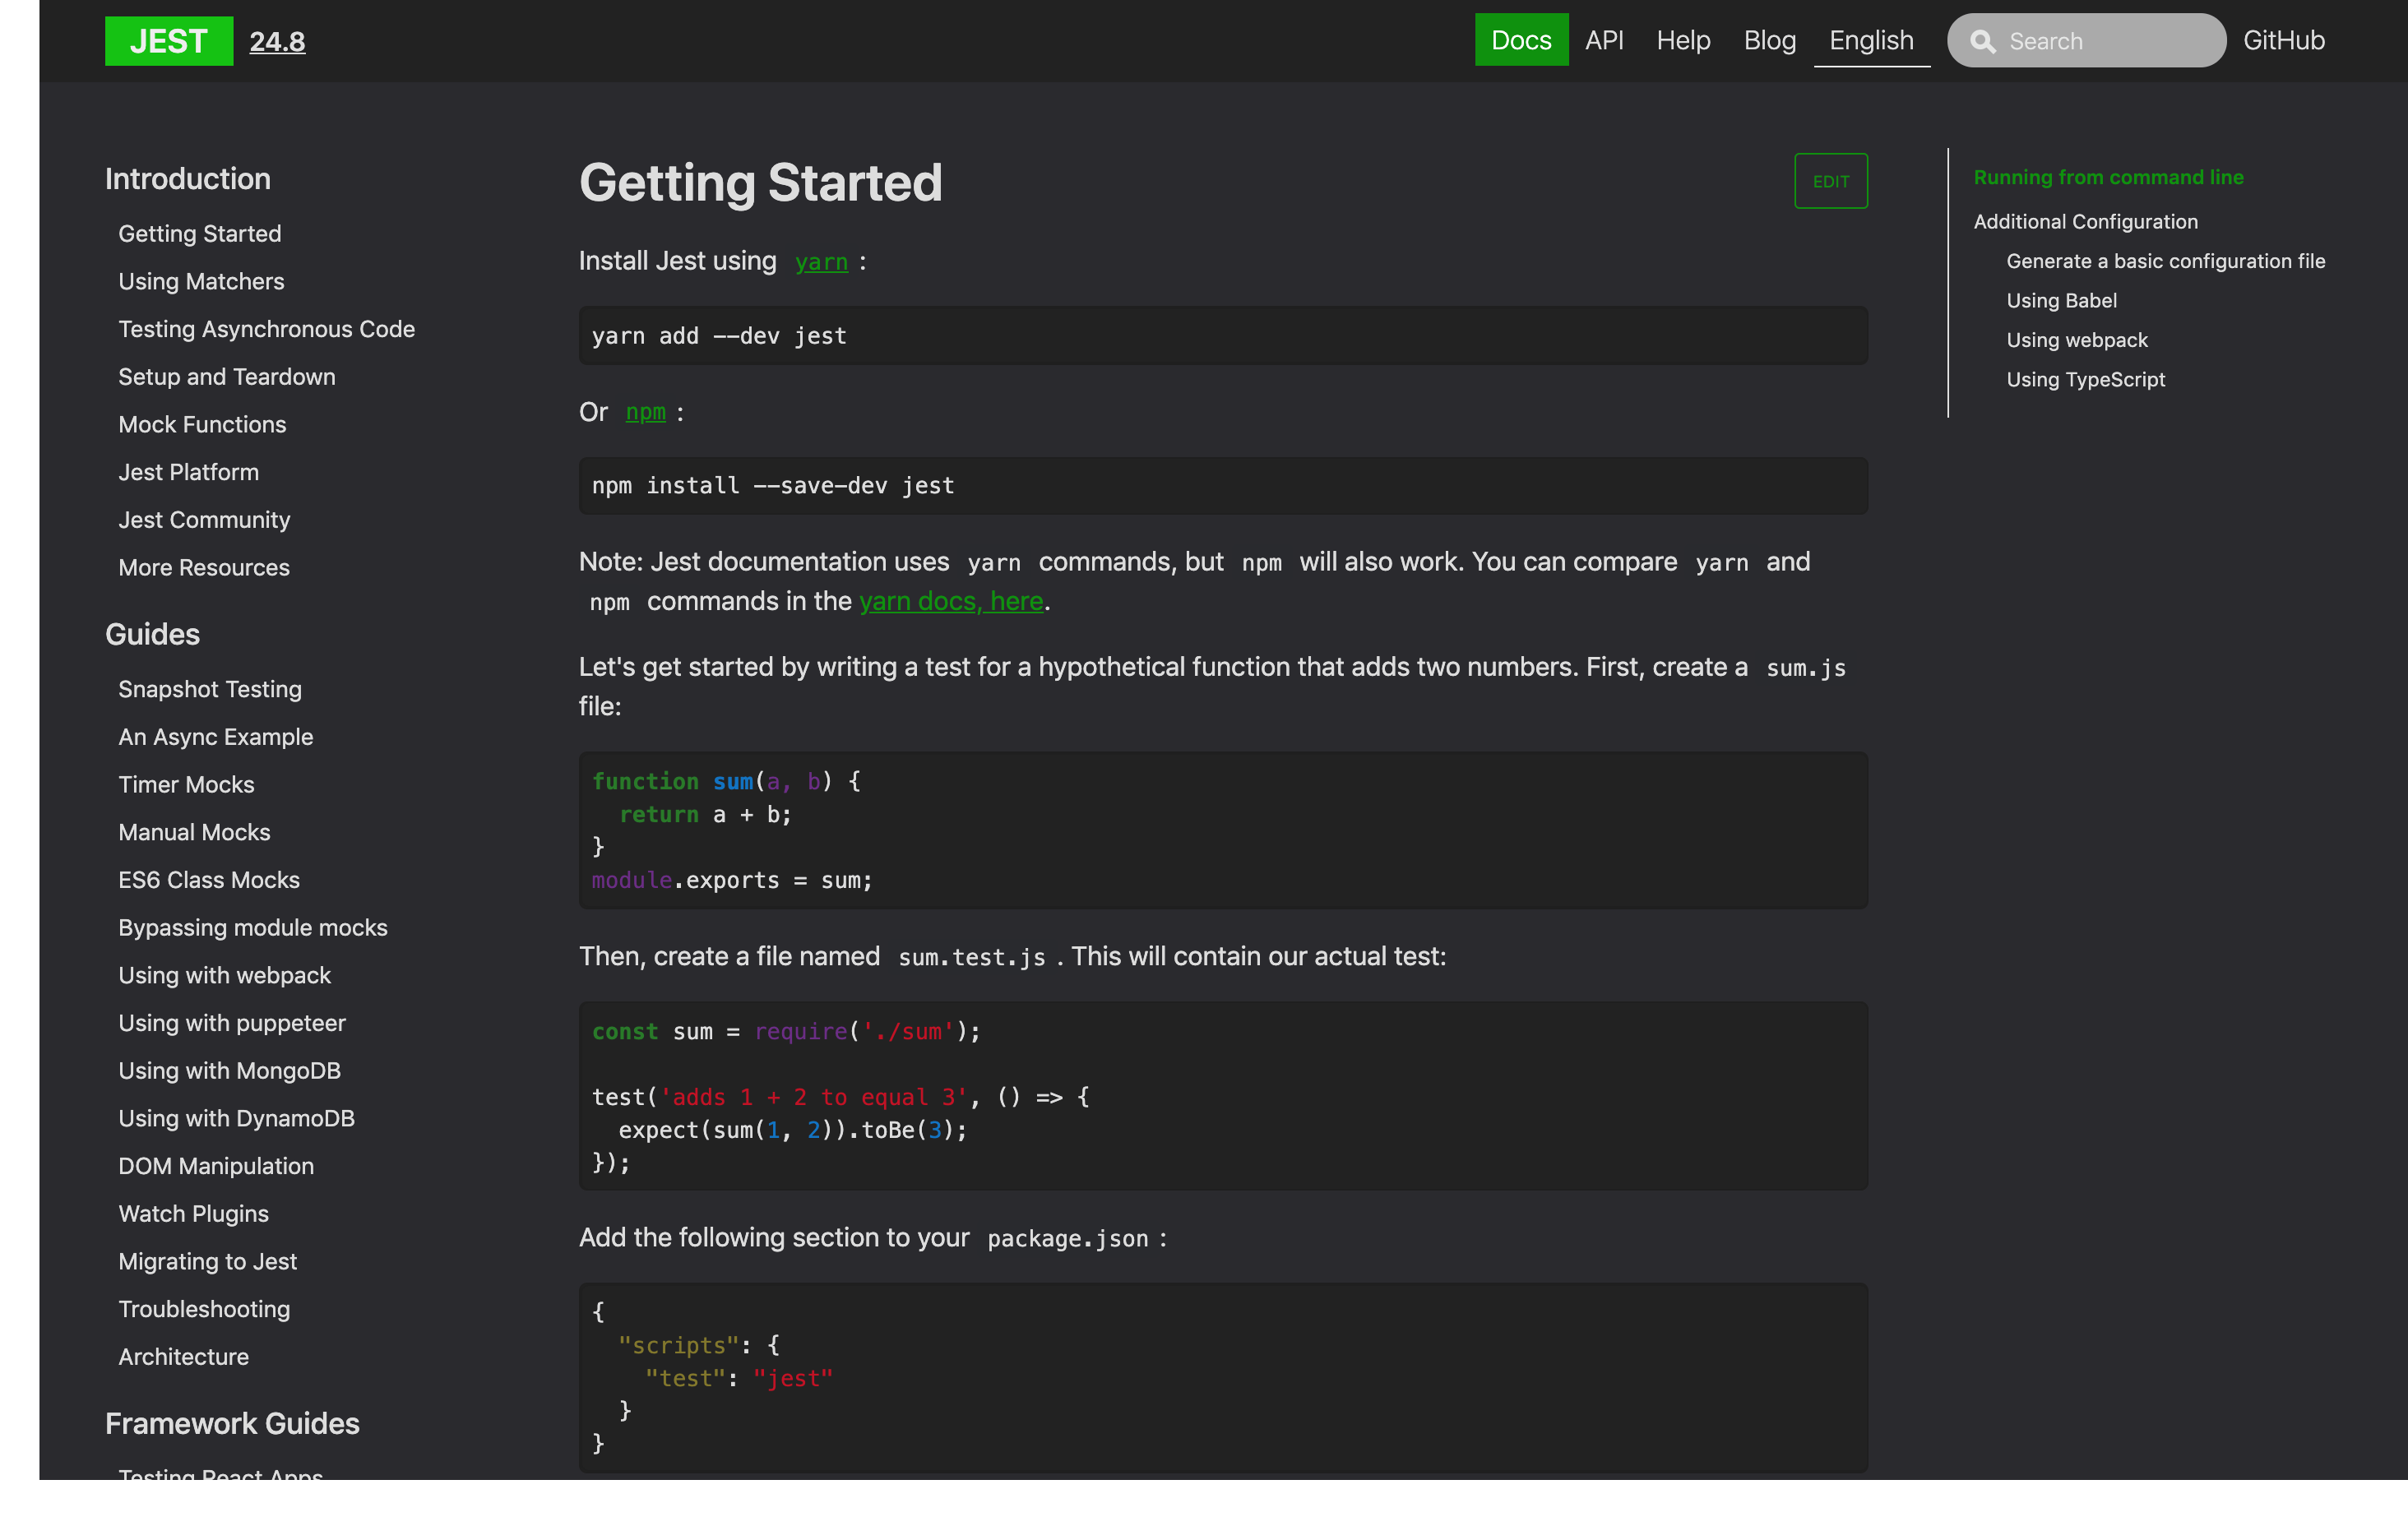Click the 'module.exports = sum;' code line

coord(732,881)
